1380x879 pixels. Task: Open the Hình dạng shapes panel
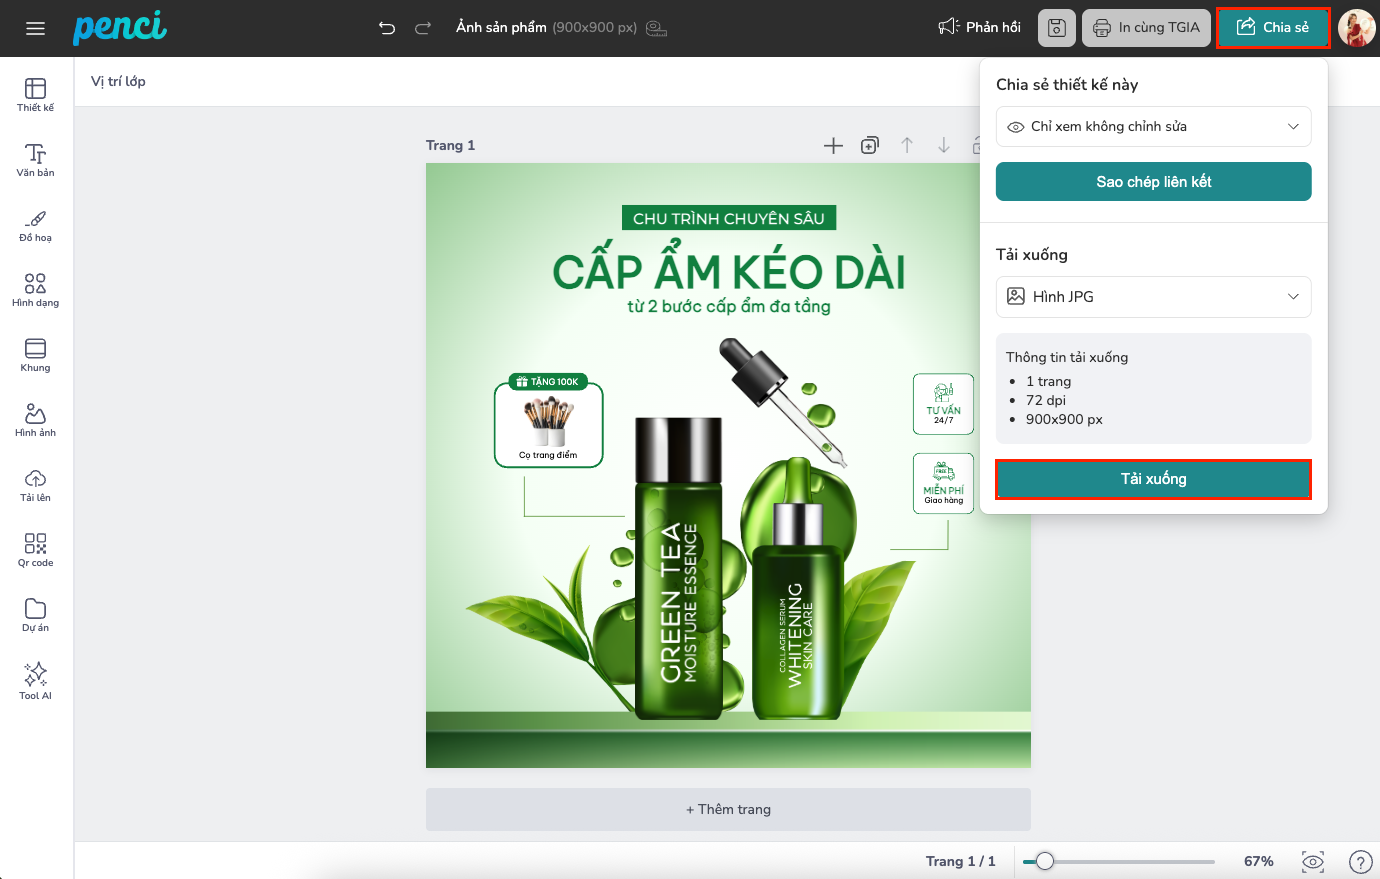pyautogui.click(x=35, y=290)
